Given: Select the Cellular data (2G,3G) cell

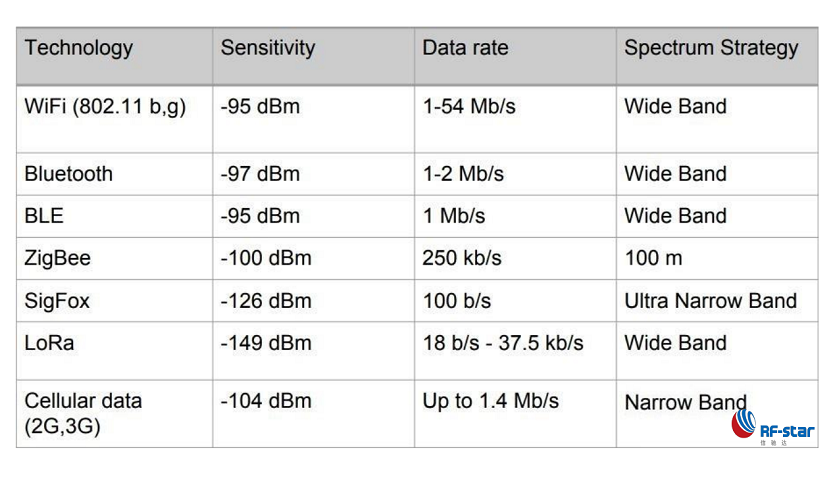Looking at the screenshot, I should [83, 412].
